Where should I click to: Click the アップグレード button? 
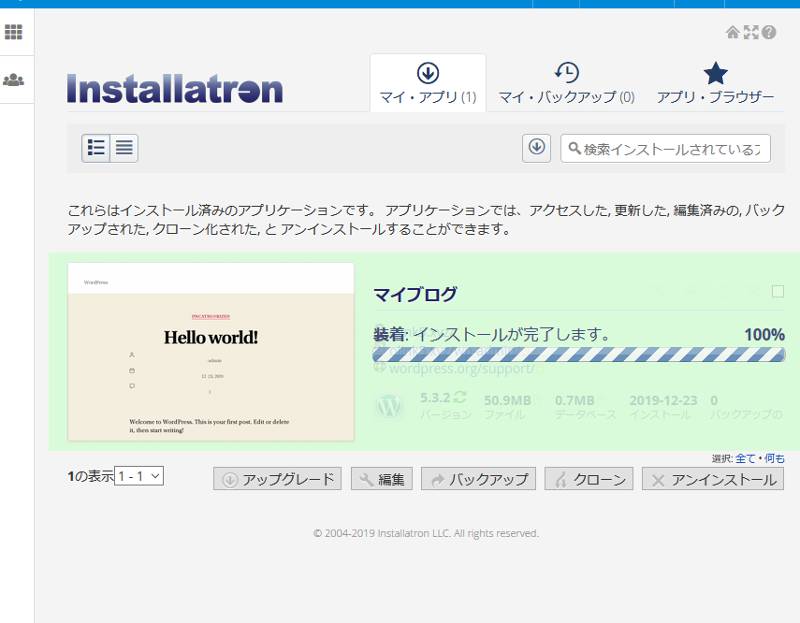pos(277,479)
